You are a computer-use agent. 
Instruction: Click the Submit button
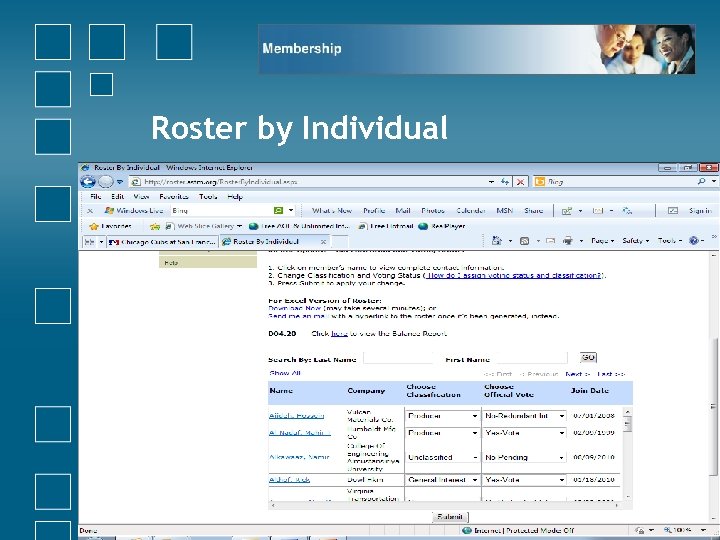coord(450,517)
